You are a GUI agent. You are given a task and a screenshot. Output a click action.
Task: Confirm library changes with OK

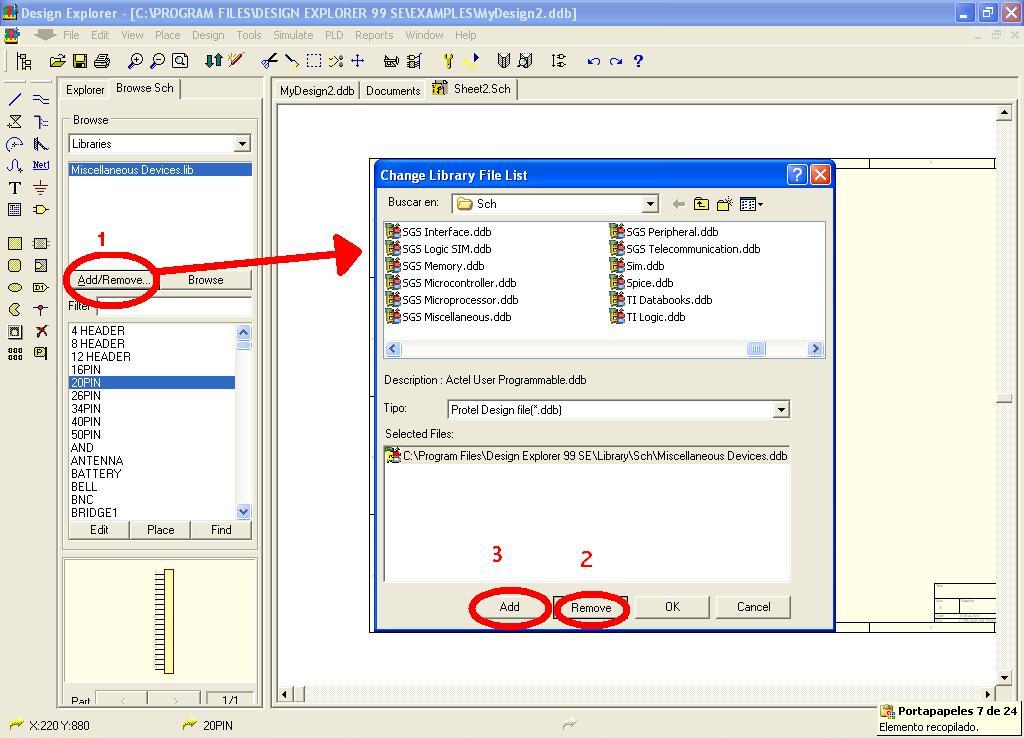(671, 607)
